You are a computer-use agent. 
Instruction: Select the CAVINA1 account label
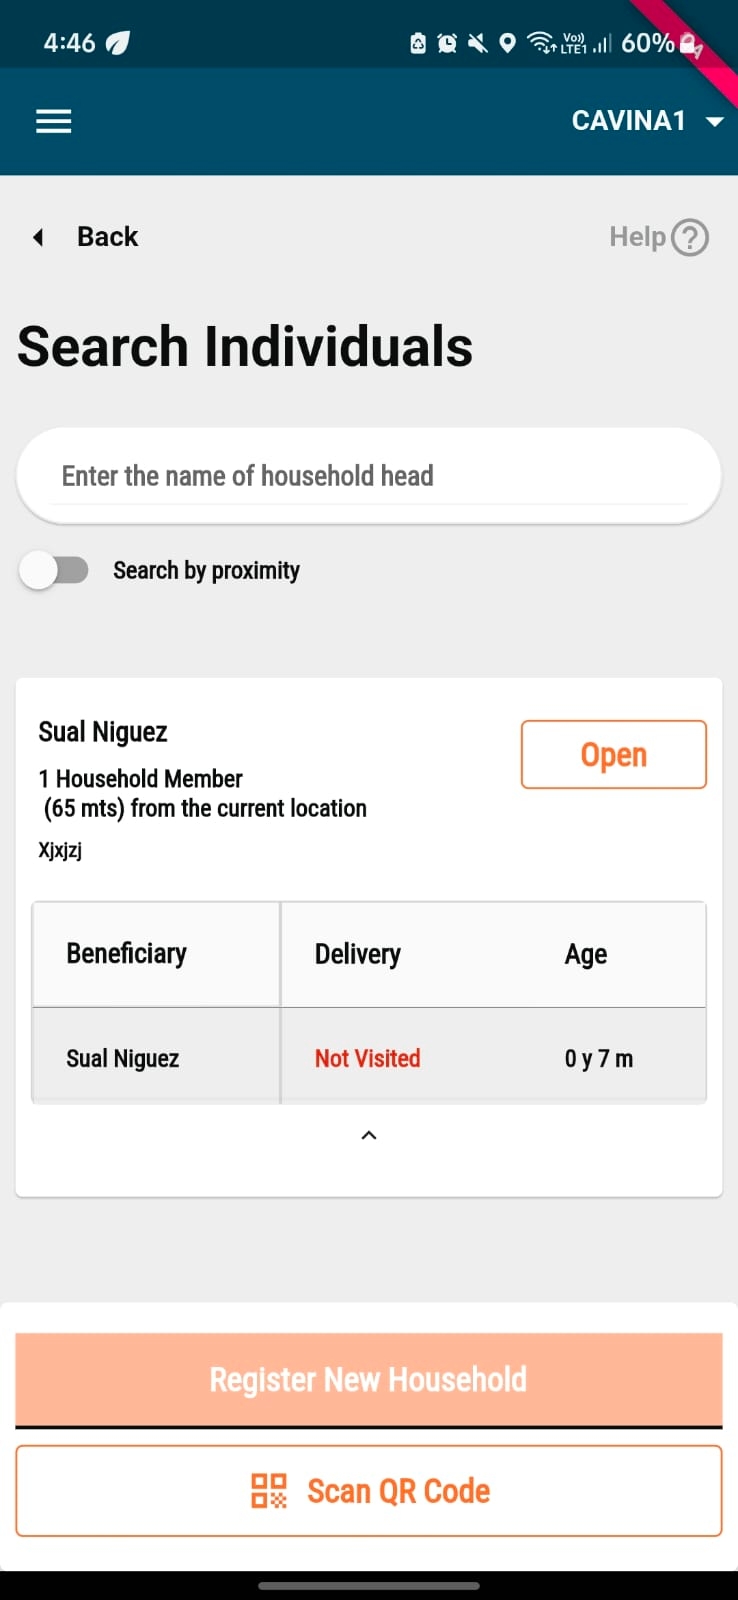pos(628,121)
